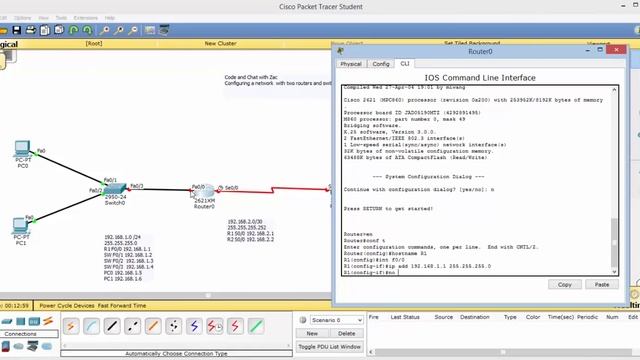Viewport: 640px width, 360px height.
Task: Select the green Octal cable icon
Action: pyautogui.click(x=256, y=326)
